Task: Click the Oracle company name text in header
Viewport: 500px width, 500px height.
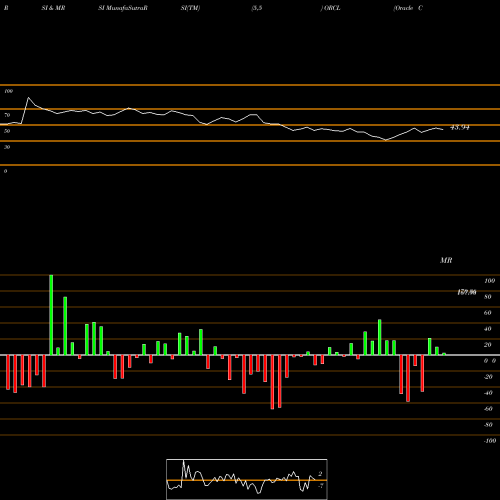Action: (x=404, y=8)
